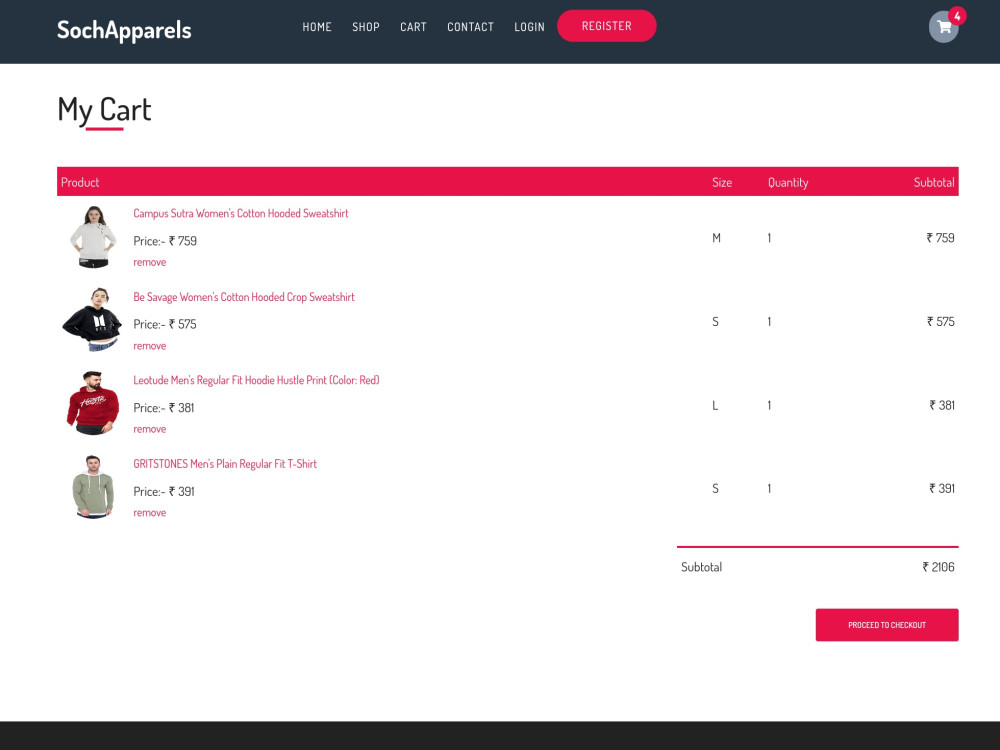
Task: Click the My Cart heading
Action: click(x=105, y=110)
